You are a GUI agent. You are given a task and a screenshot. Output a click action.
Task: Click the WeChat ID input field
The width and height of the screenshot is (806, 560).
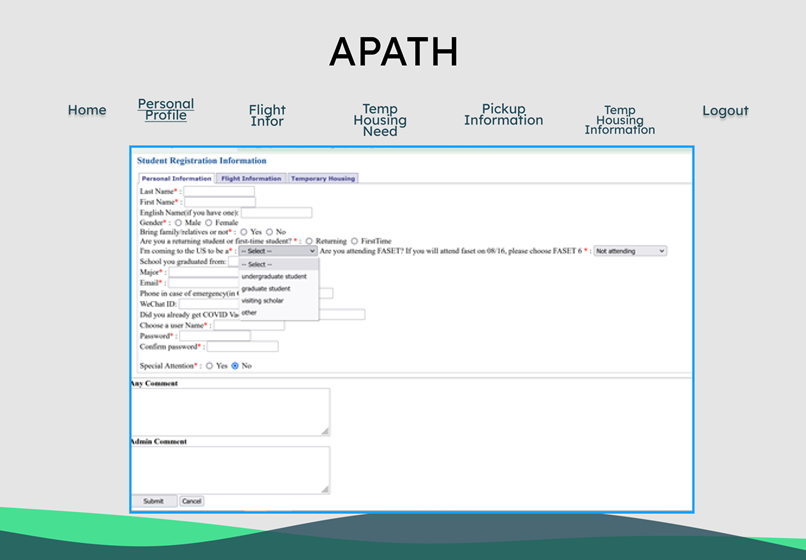click(x=209, y=304)
